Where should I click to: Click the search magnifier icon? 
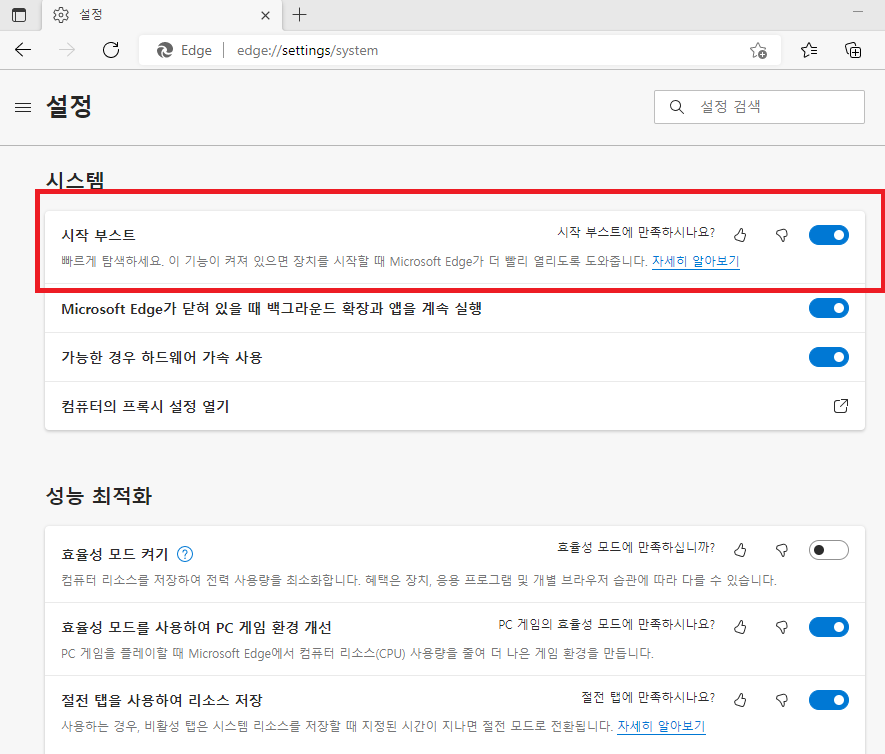(677, 107)
